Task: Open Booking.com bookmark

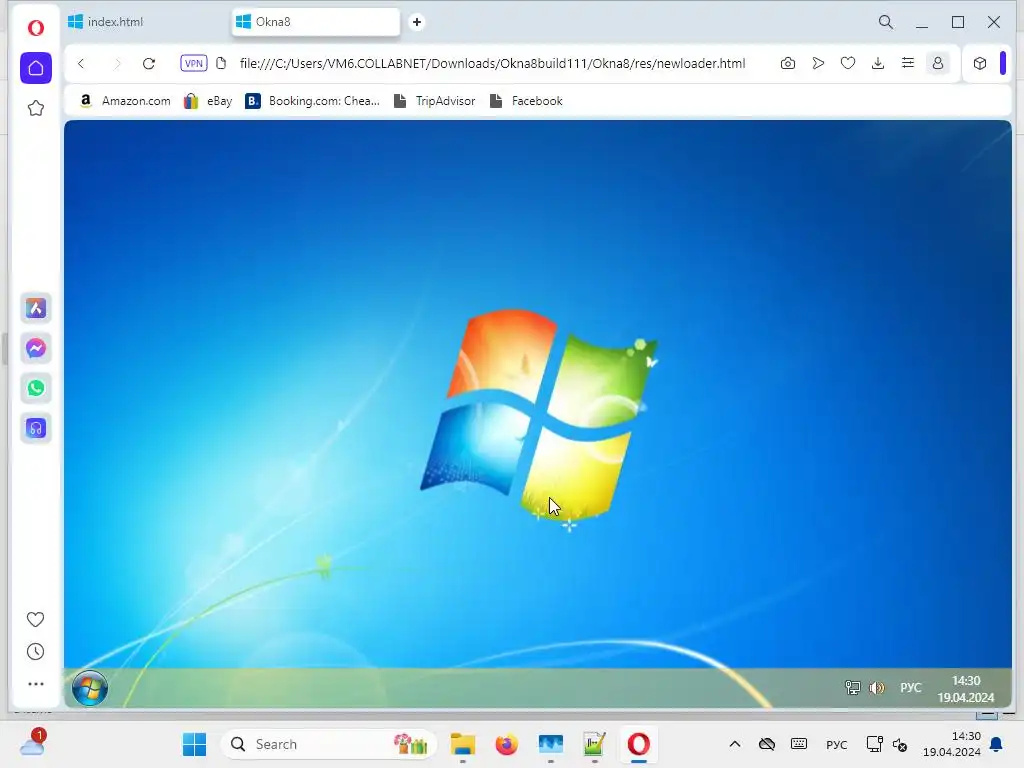Action: click(312, 101)
